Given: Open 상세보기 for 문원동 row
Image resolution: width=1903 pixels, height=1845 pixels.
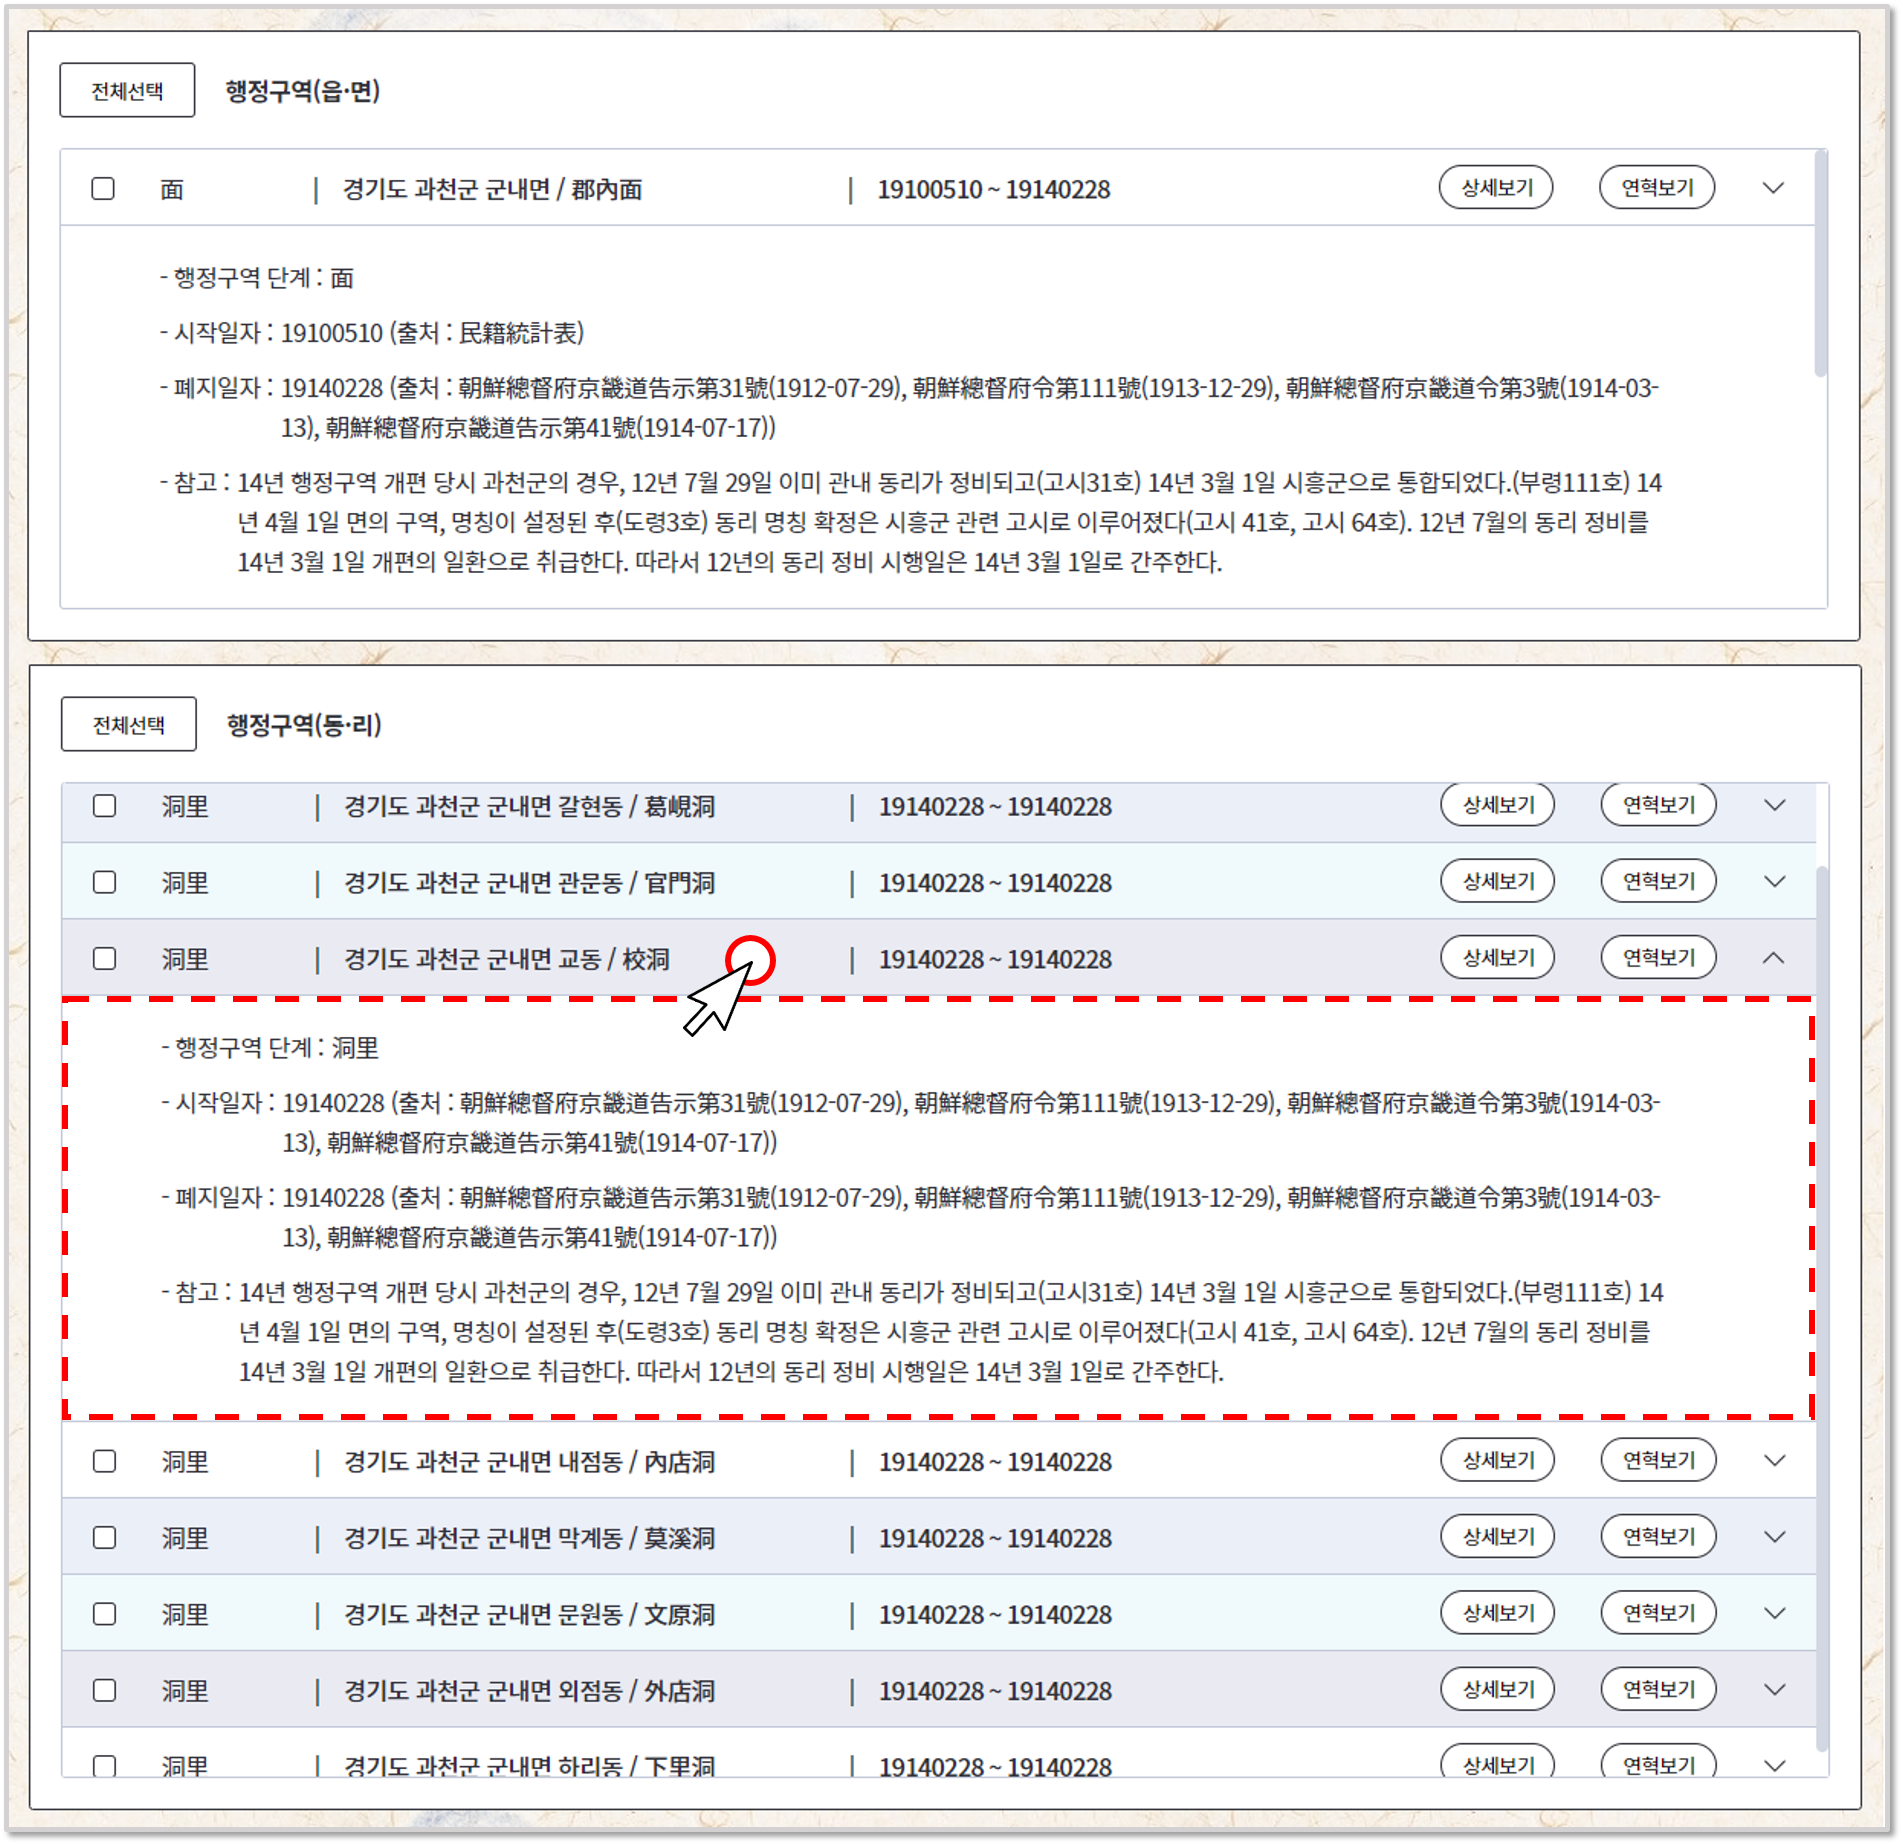Looking at the screenshot, I should pyautogui.click(x=1497, y=1614).
